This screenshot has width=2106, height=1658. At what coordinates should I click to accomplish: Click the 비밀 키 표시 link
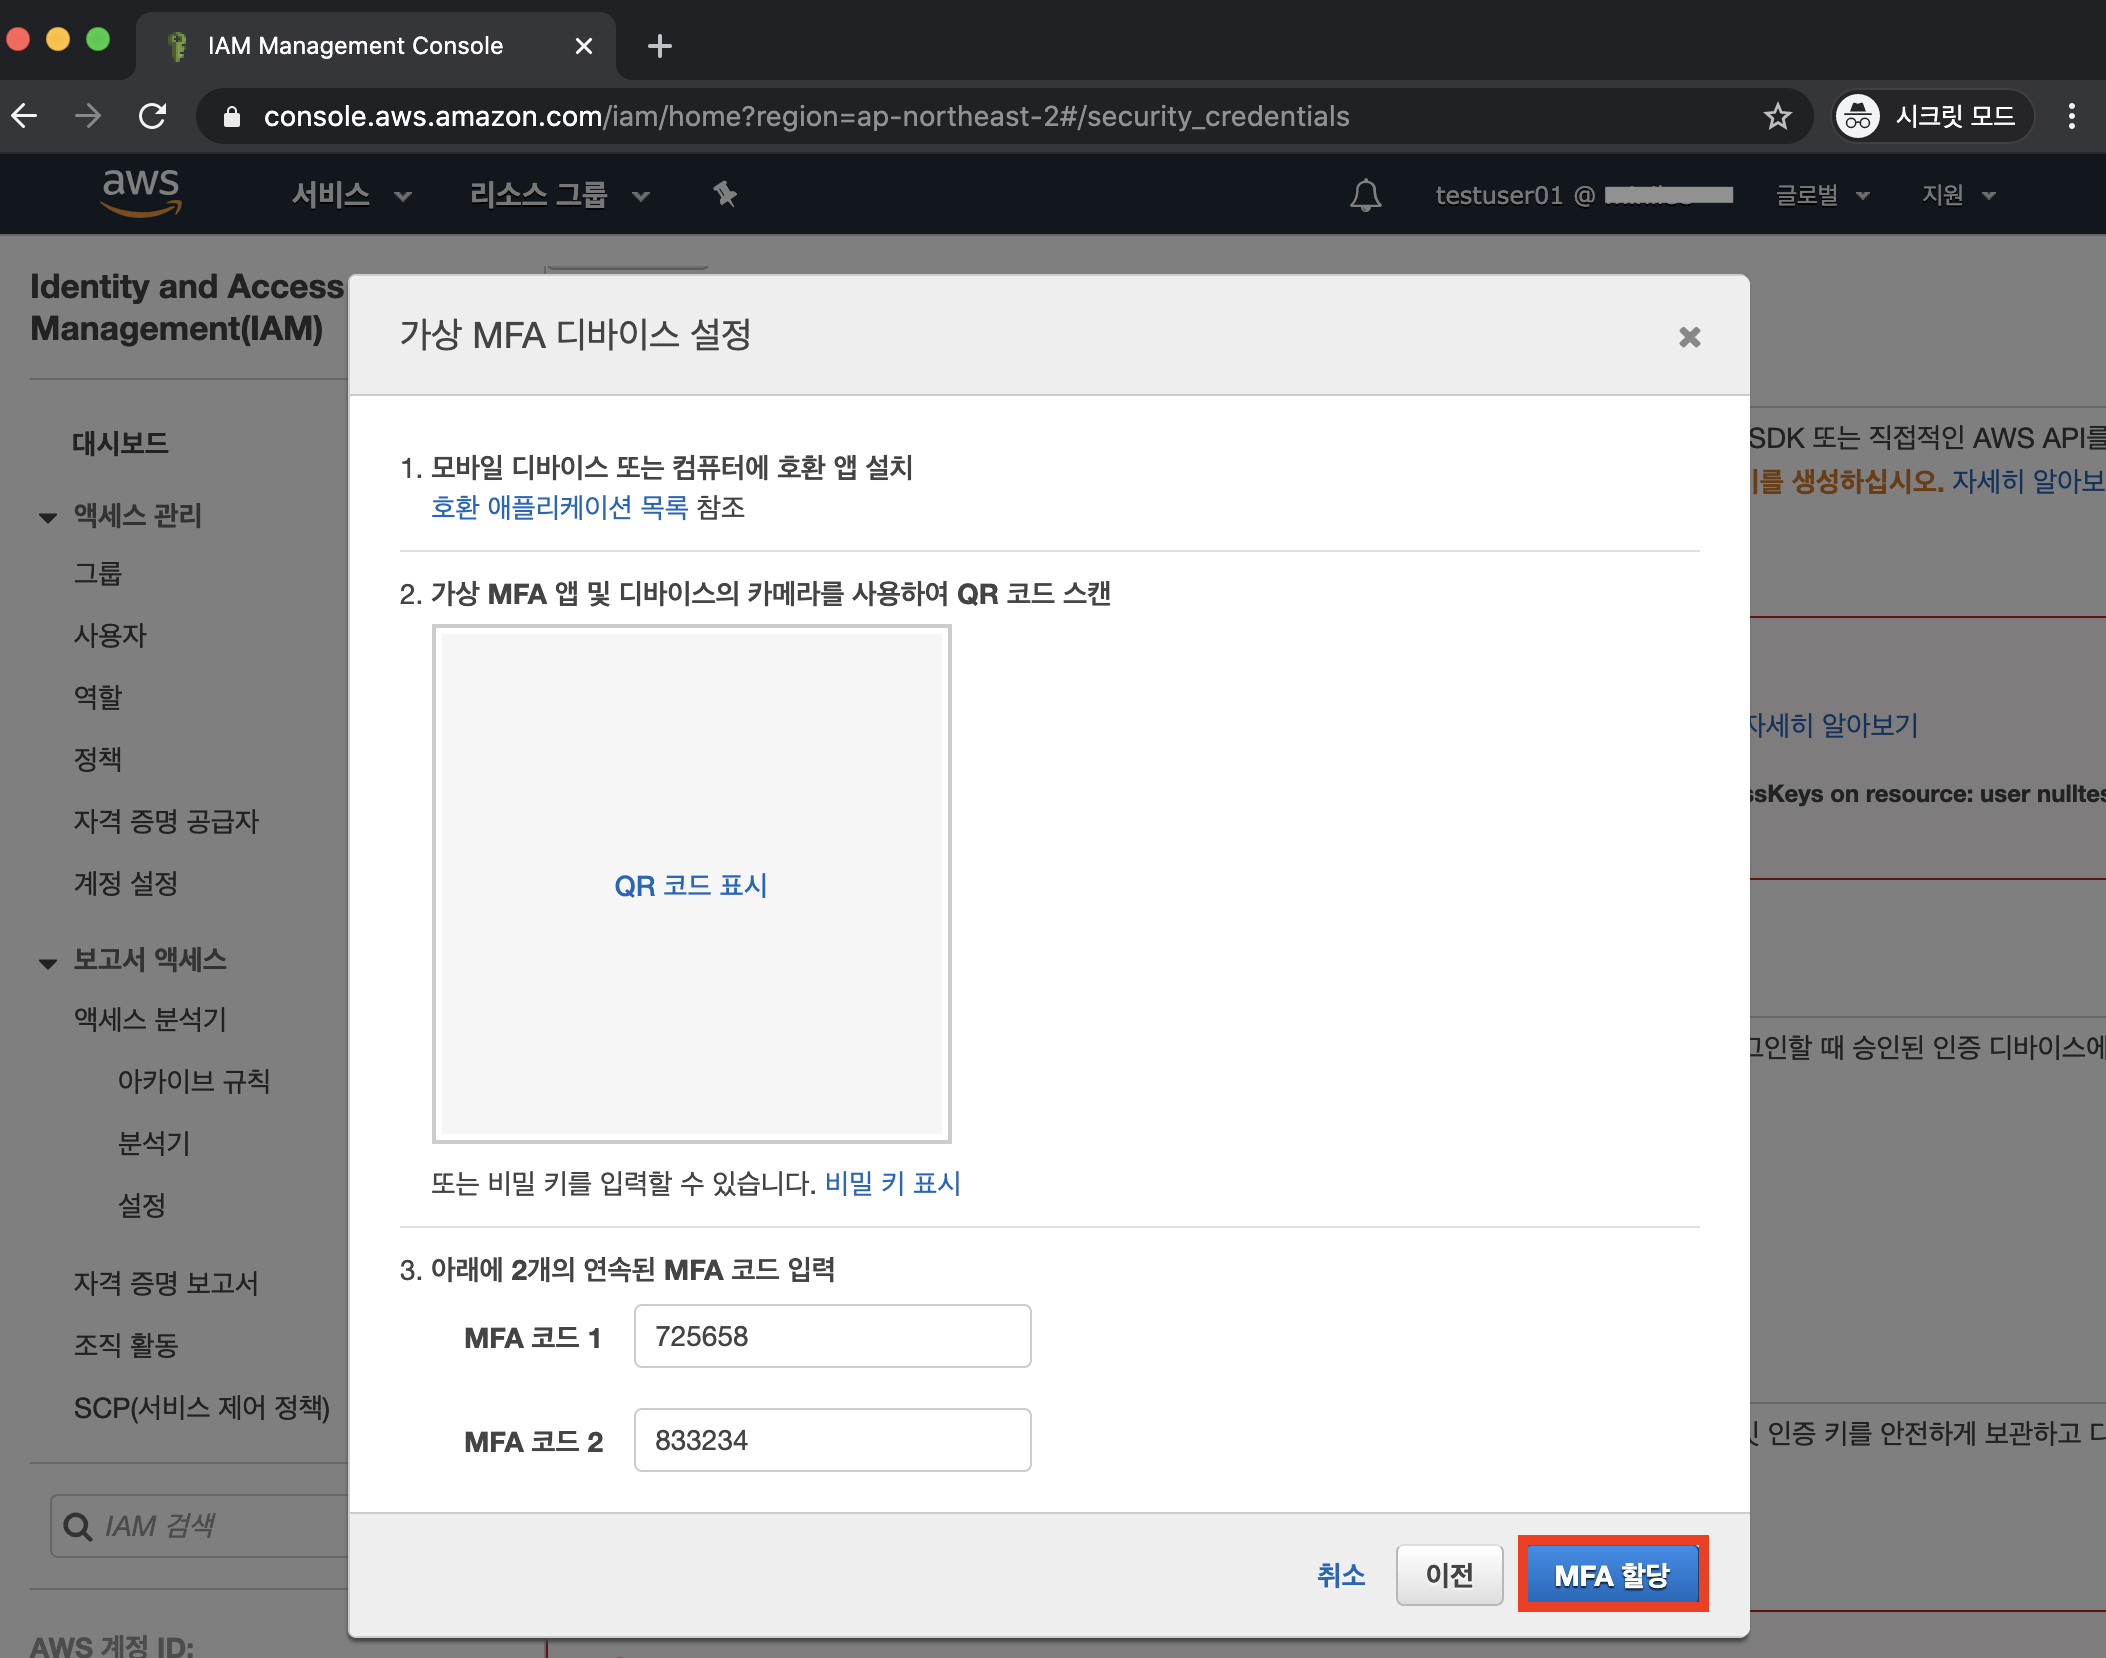pos(892,1184)
